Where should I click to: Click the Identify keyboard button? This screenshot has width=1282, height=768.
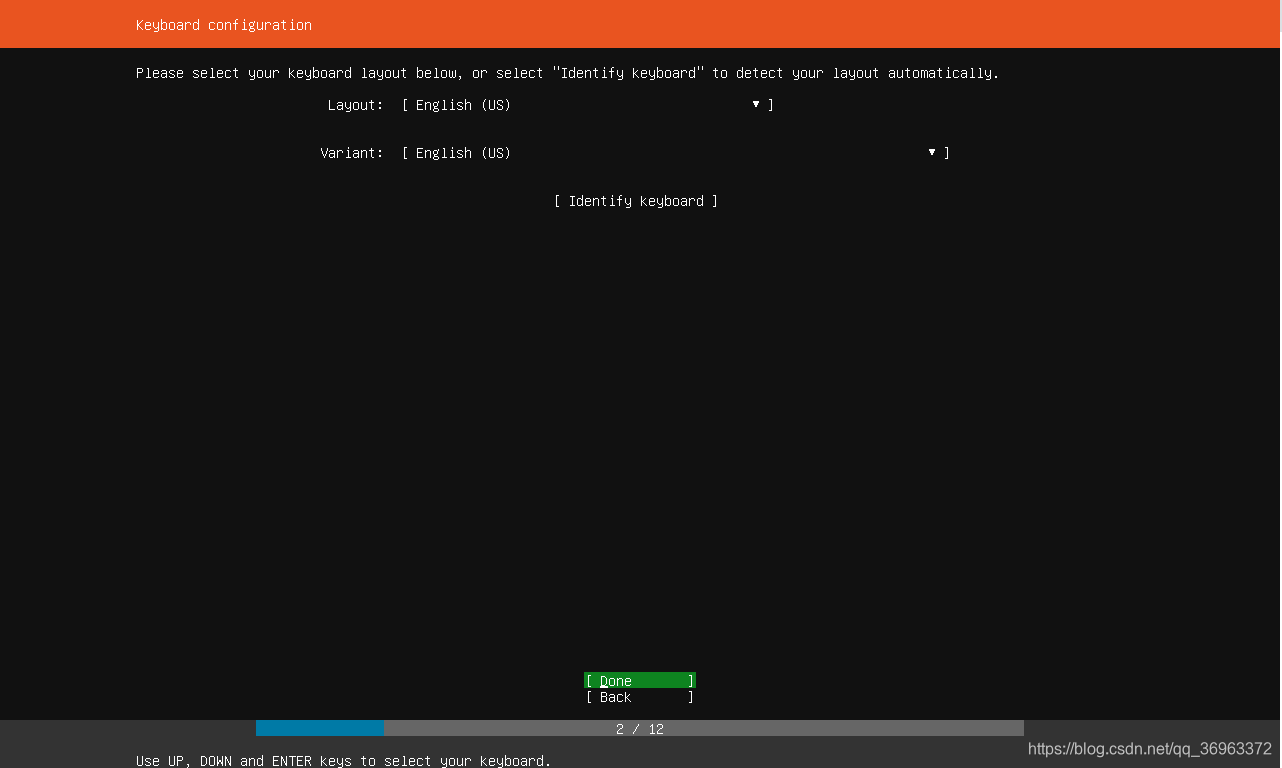(636, 201)
